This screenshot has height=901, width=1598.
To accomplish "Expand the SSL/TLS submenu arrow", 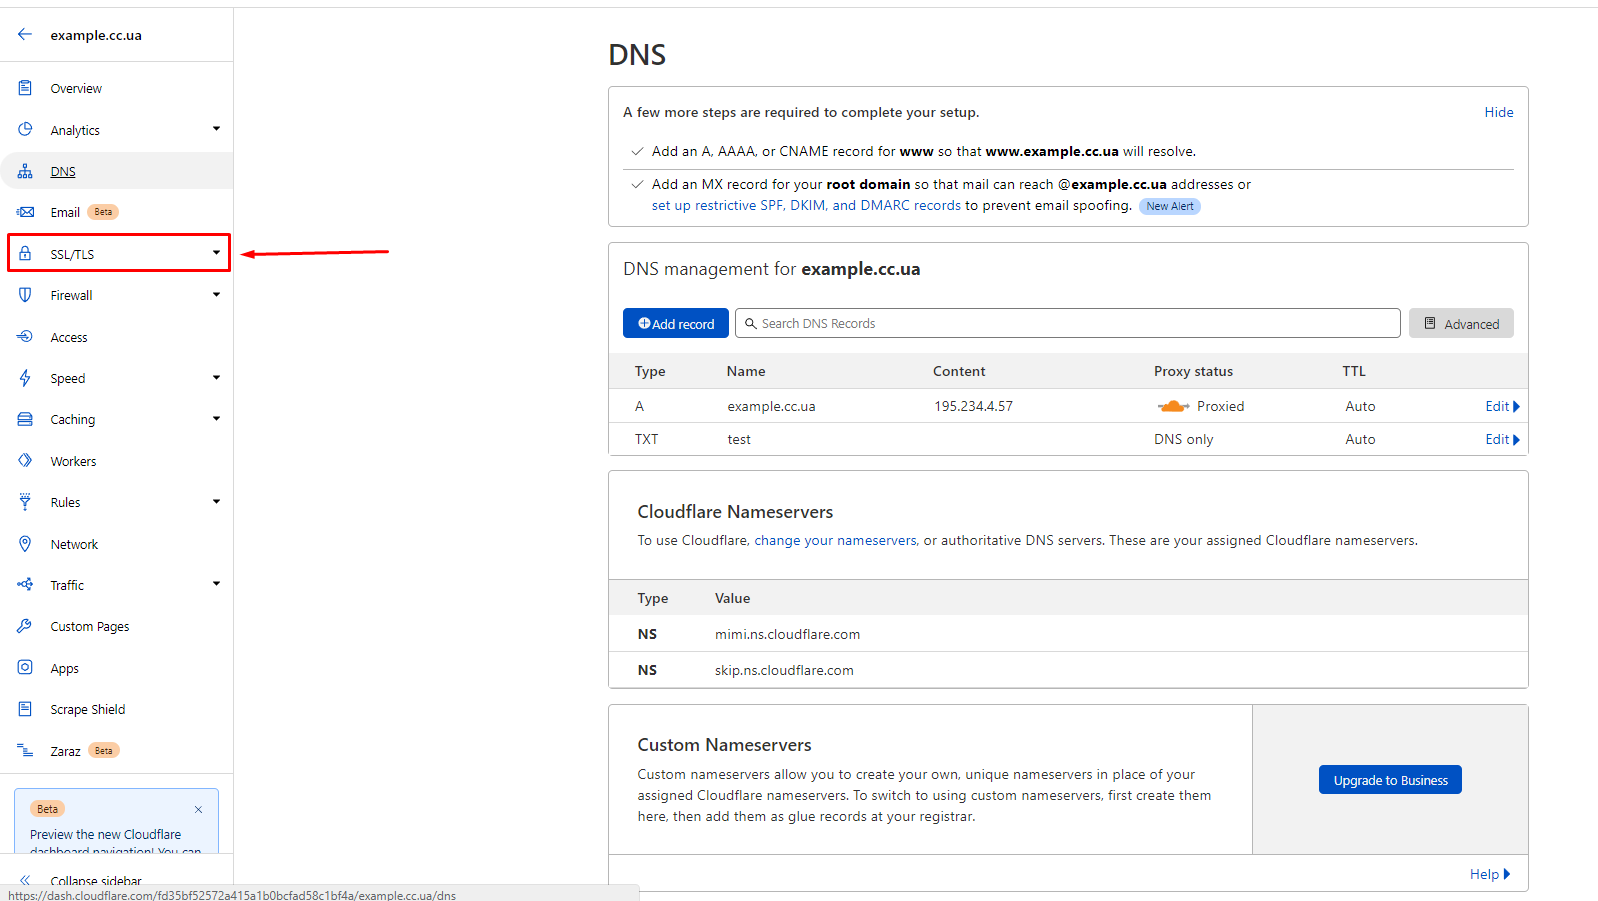I will [216, 253].
